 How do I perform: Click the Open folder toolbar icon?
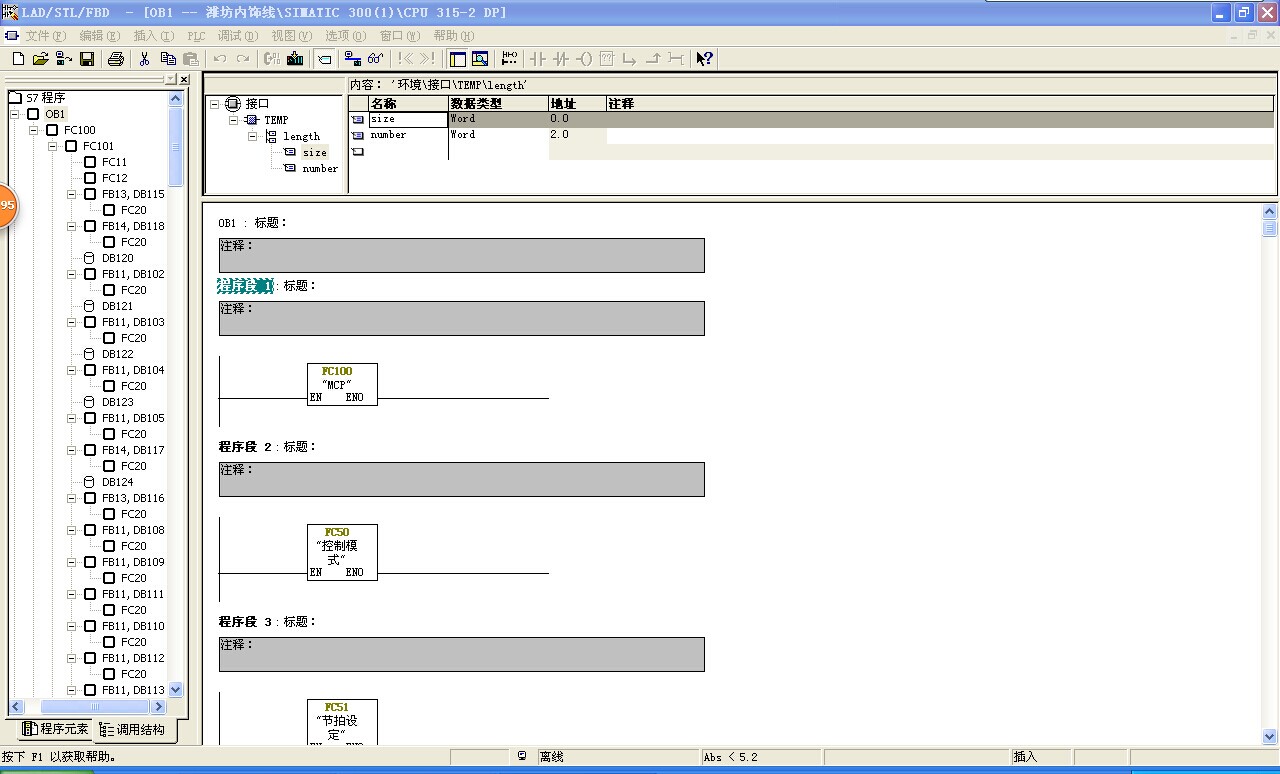point(41,59)
